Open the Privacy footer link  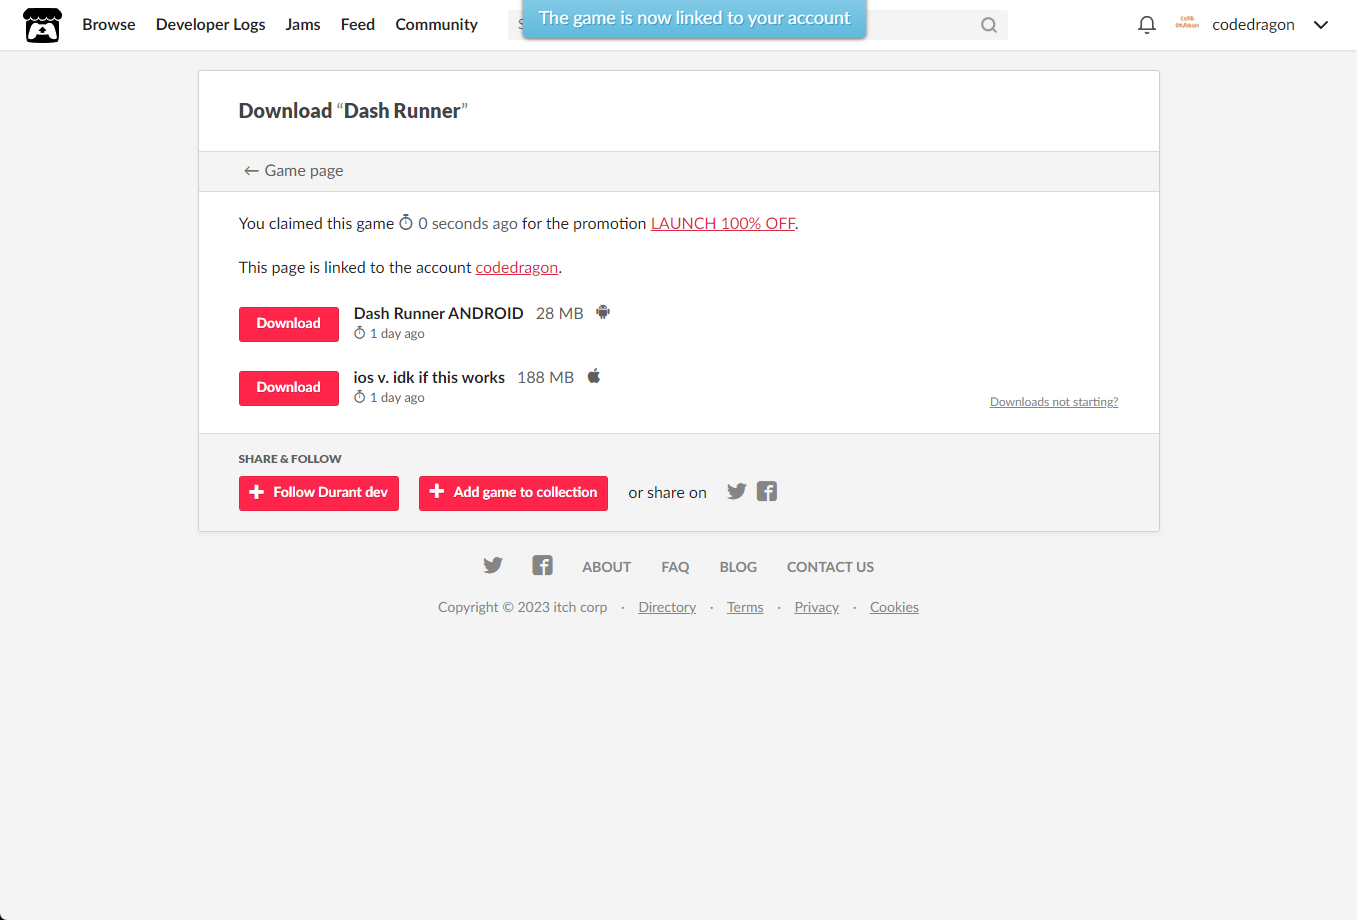tap(817, 607)
